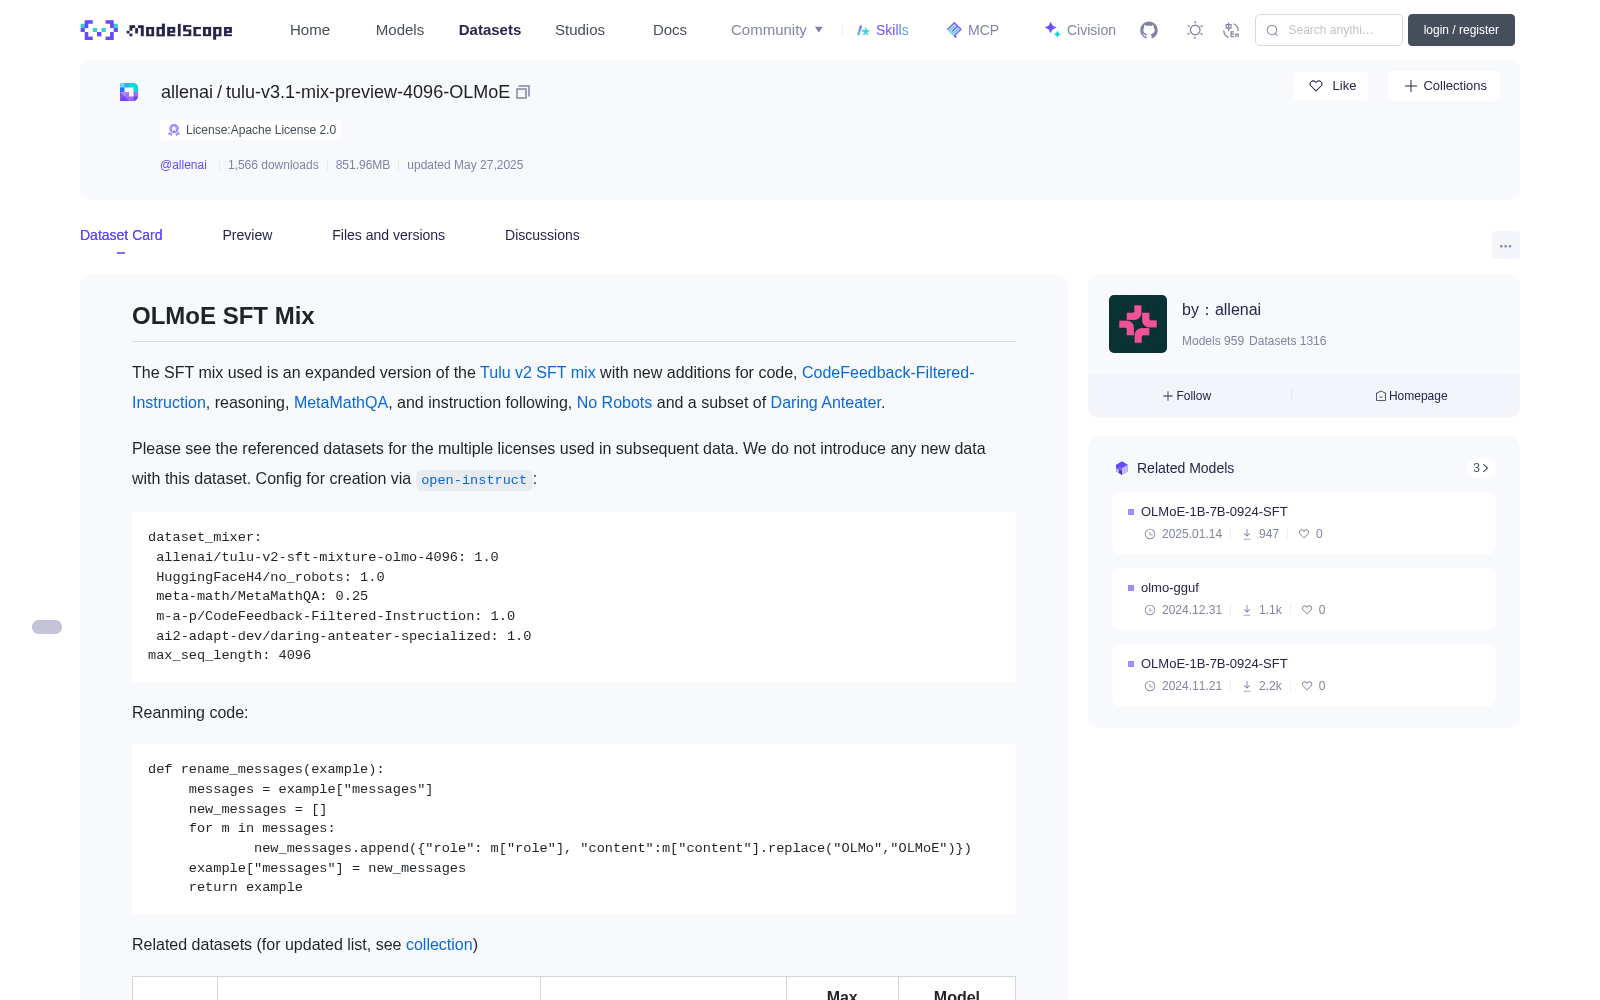Click the ModelScope logo
The height and width of the screenshot is (1000, 1600).
click(x=157, y=30)
